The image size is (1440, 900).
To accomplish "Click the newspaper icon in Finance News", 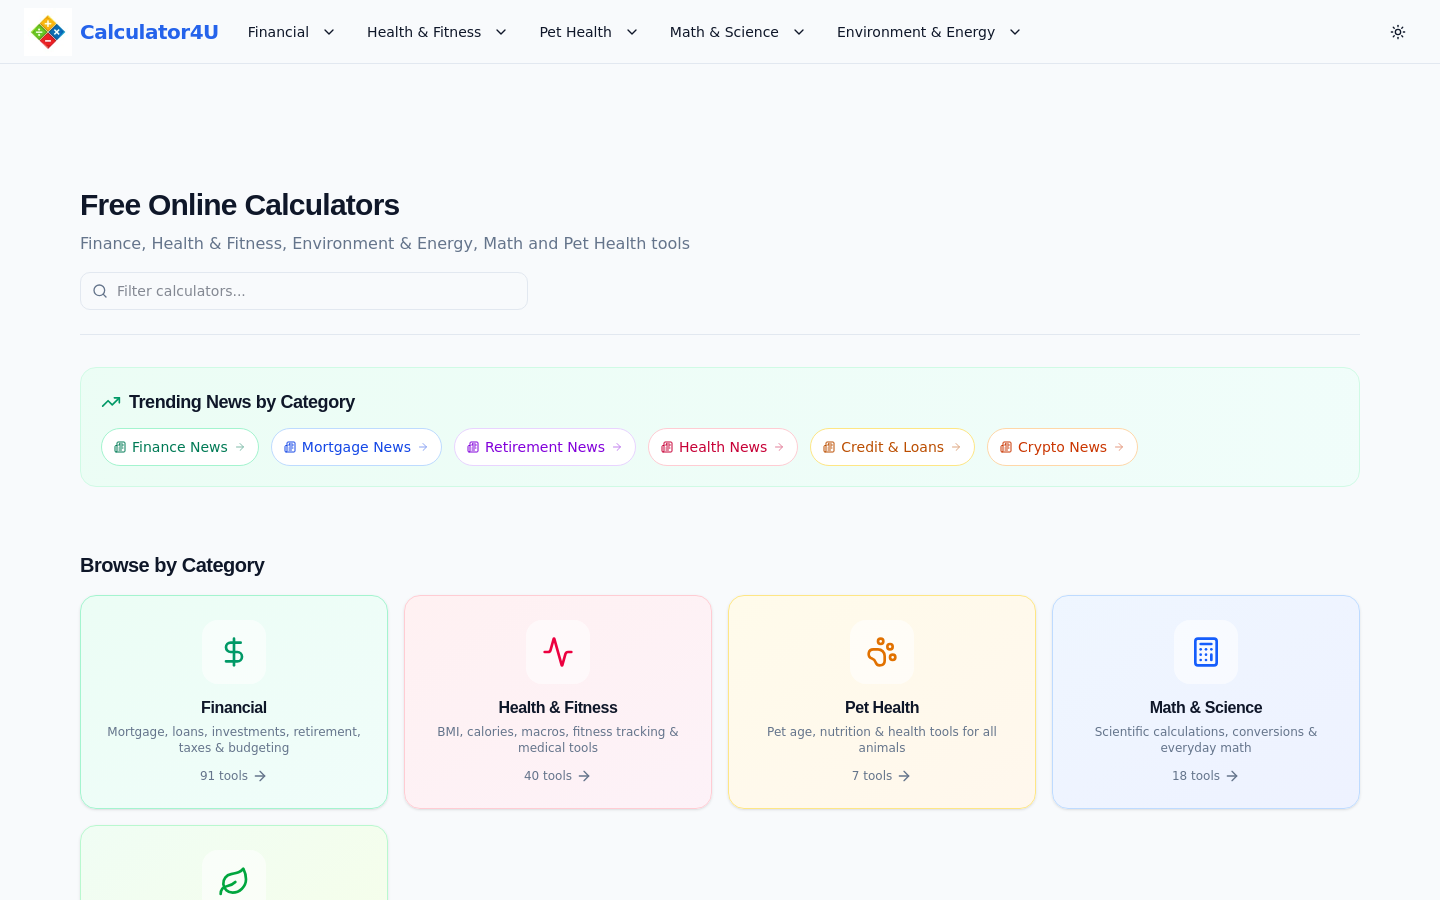I will 120,447.
